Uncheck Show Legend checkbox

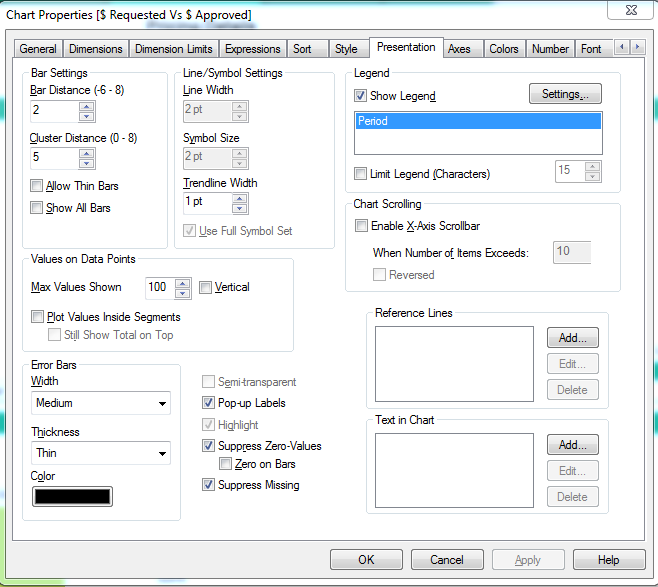360,96
